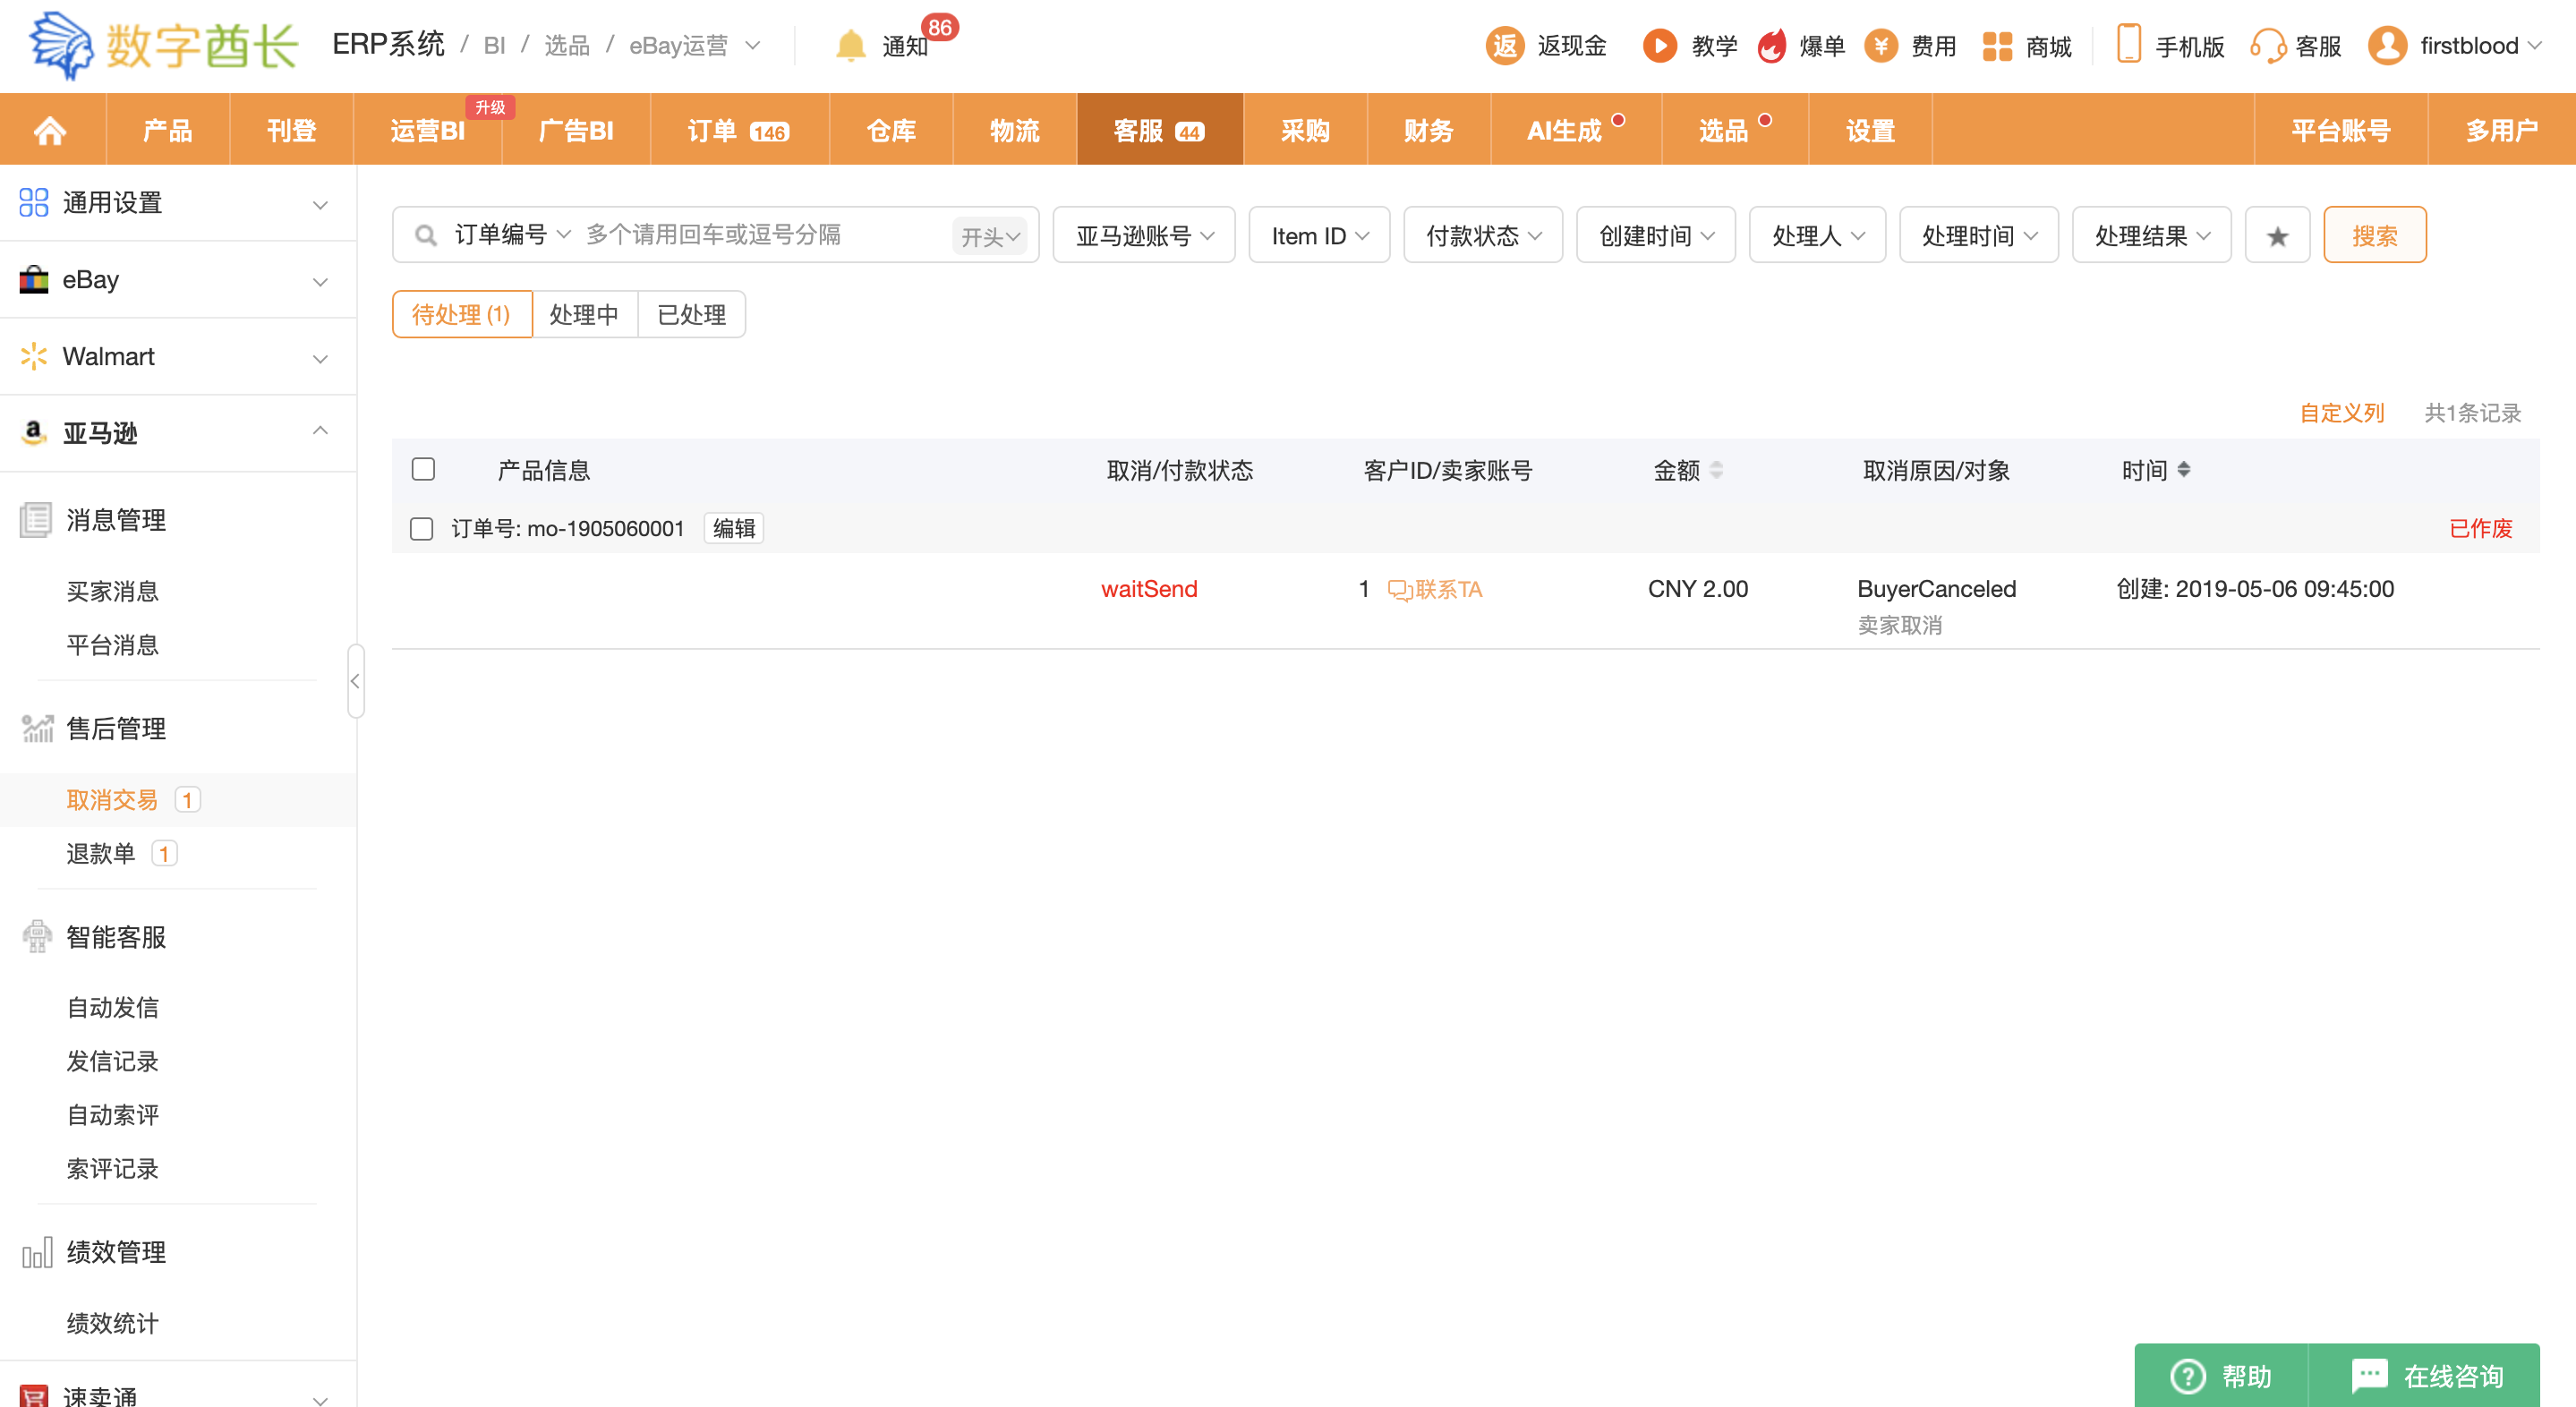This screenshot has width=2576, height=1407.
Task: Check the select-all checkbox in table header
Action: click(x=423, y=469)
